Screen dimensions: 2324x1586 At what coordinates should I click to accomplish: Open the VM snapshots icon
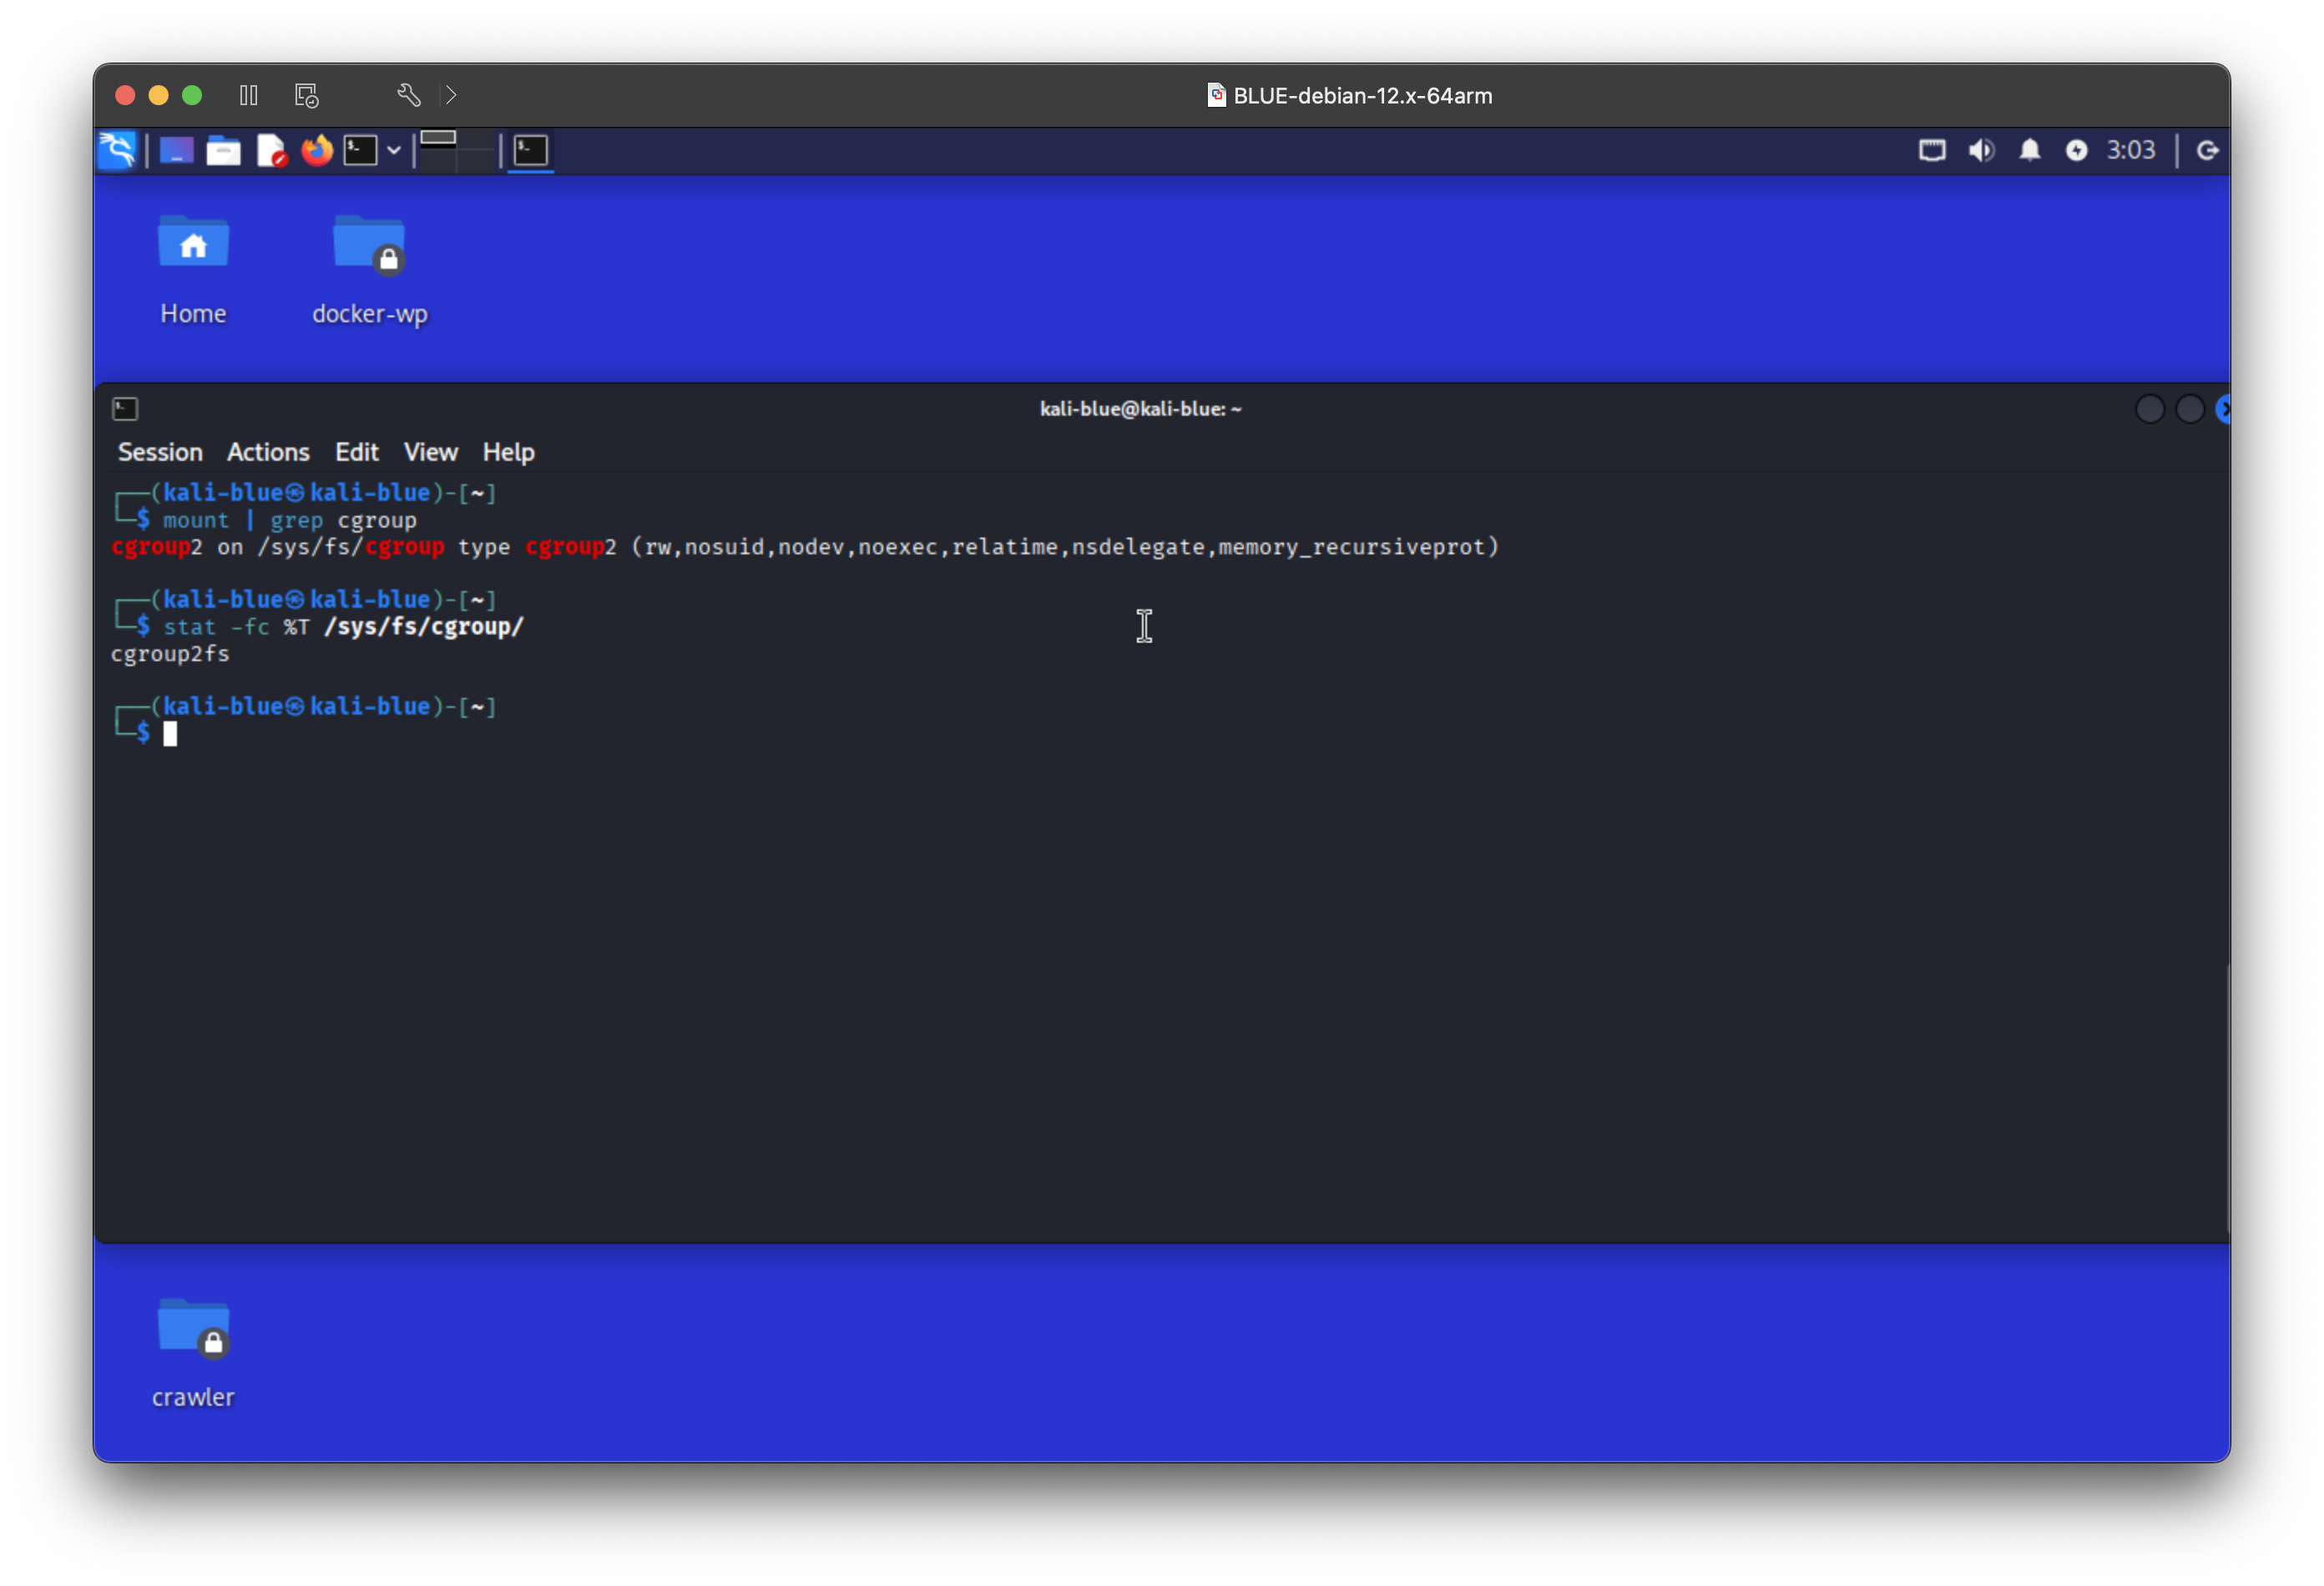click(x=306, y=95)
